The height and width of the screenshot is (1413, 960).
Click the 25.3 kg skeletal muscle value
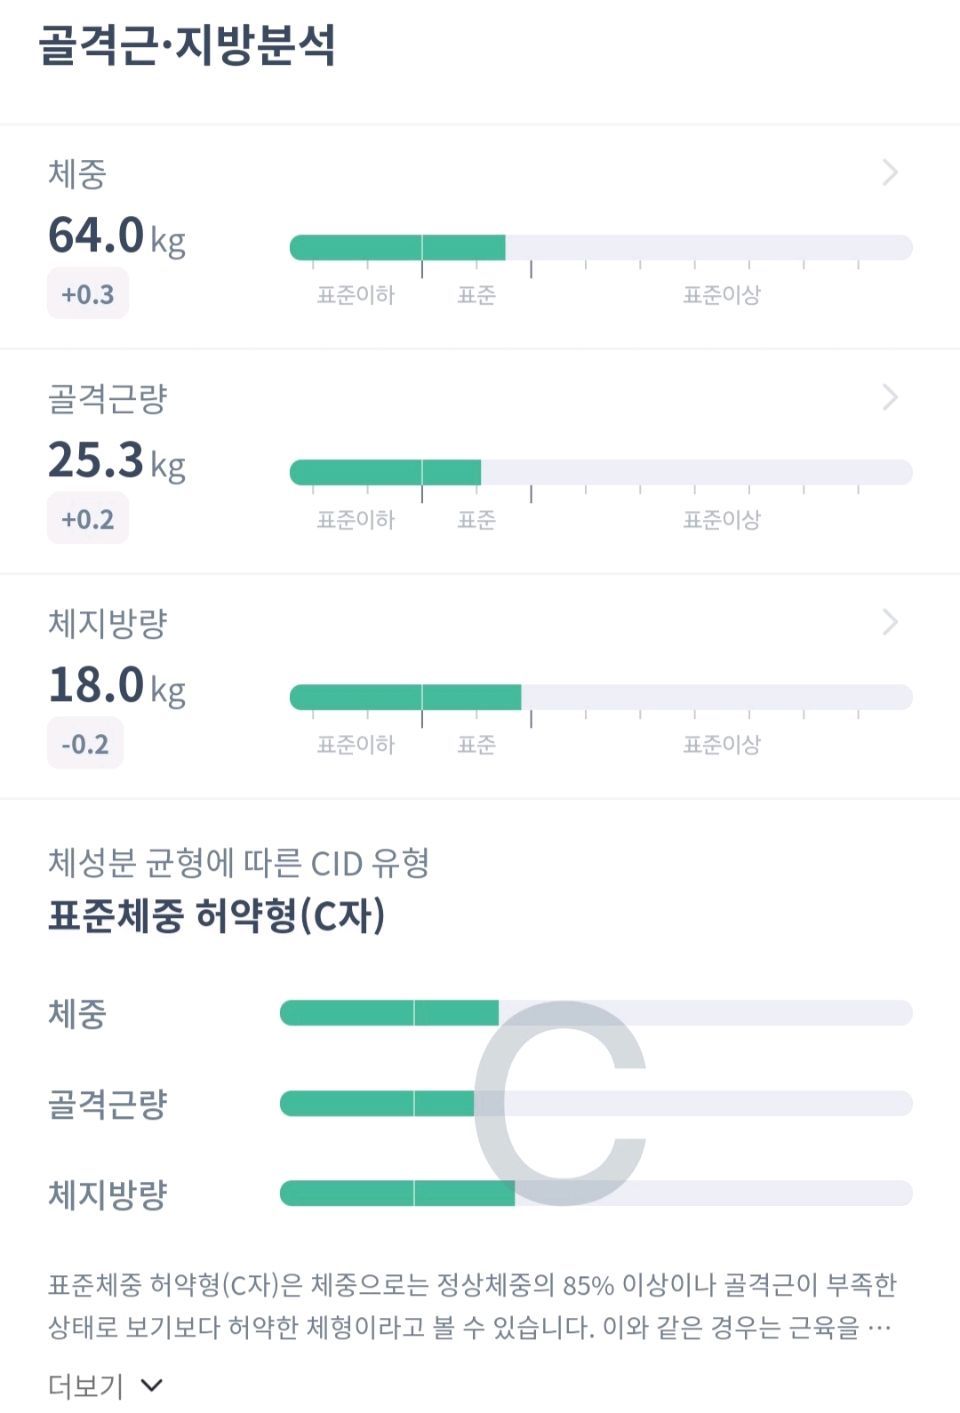click(117, 462)
